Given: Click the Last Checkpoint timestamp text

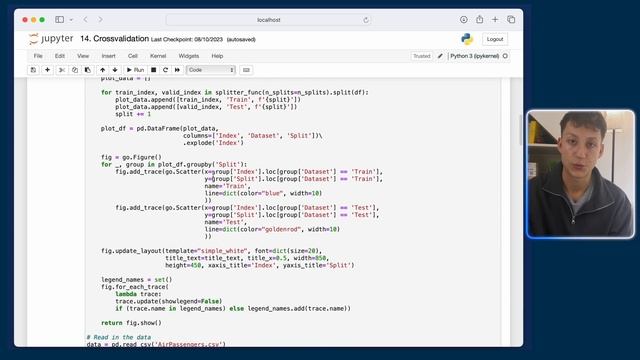Looking at the screenshot, I should [187, 40].
